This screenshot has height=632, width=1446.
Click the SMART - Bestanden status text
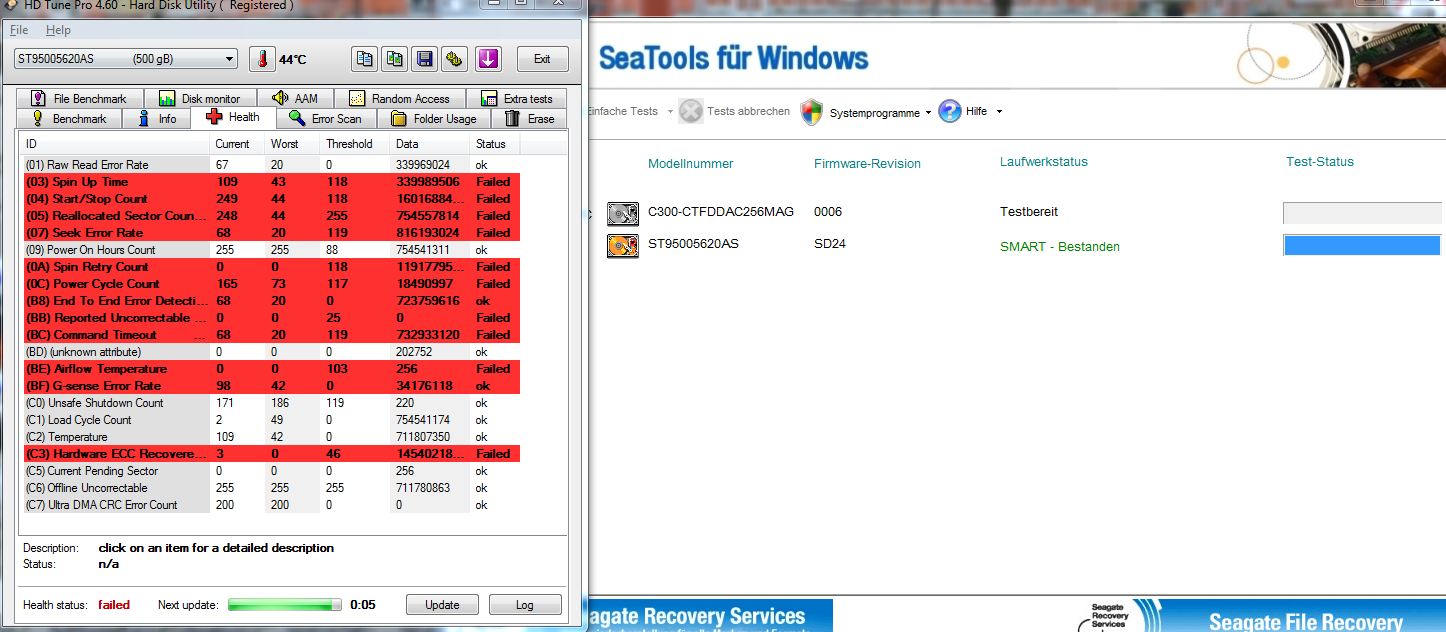coord(1059,246)
